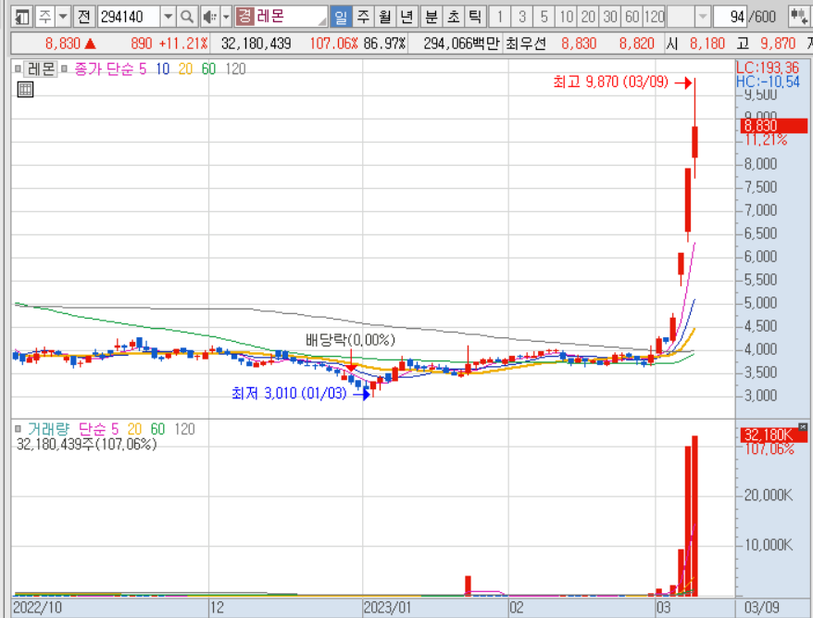Click the magnifier stock search icon
Viewport: 813px width, 618px height.
(x=187, y=17)
